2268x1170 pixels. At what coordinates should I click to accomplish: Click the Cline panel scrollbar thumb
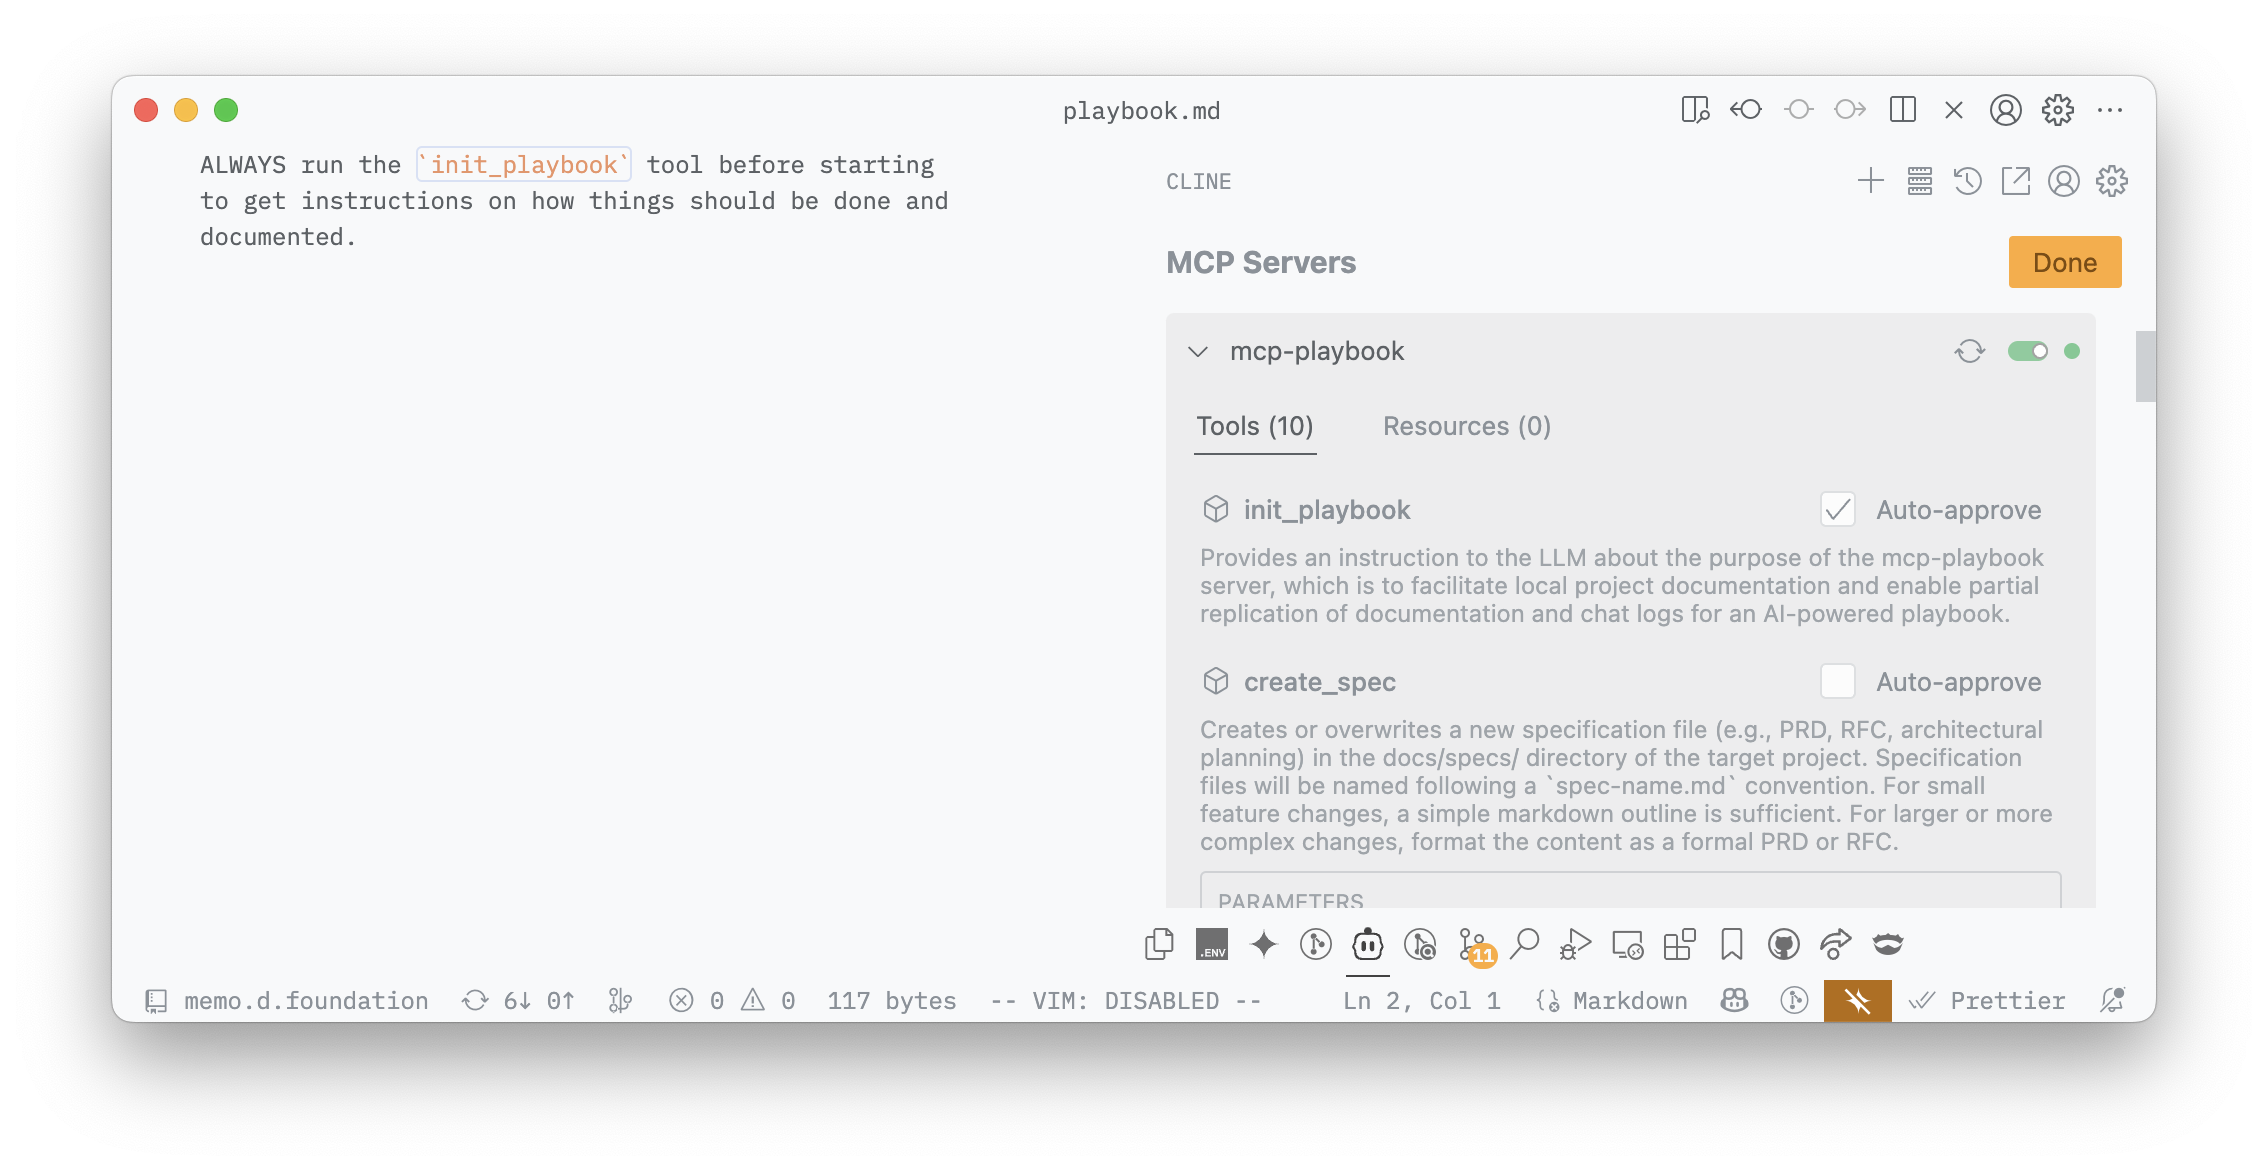pos(2145,366)
